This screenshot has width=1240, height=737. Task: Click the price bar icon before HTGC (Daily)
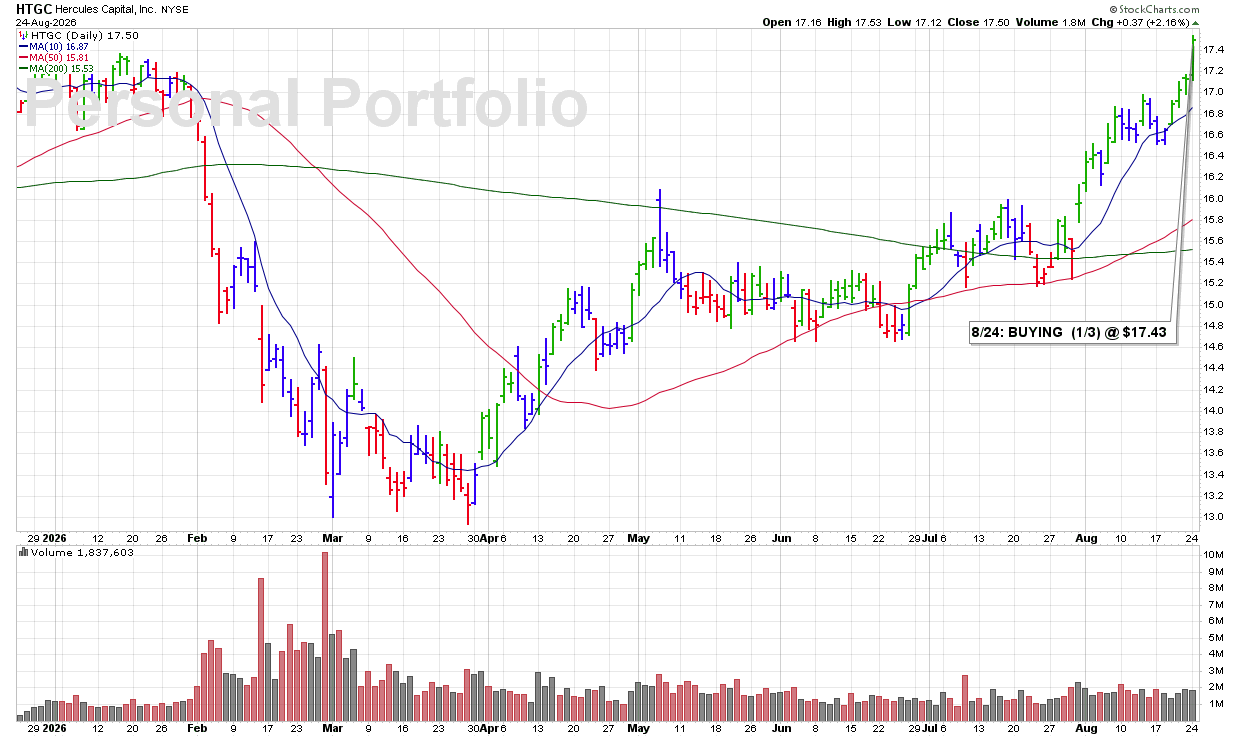point(22,35)
